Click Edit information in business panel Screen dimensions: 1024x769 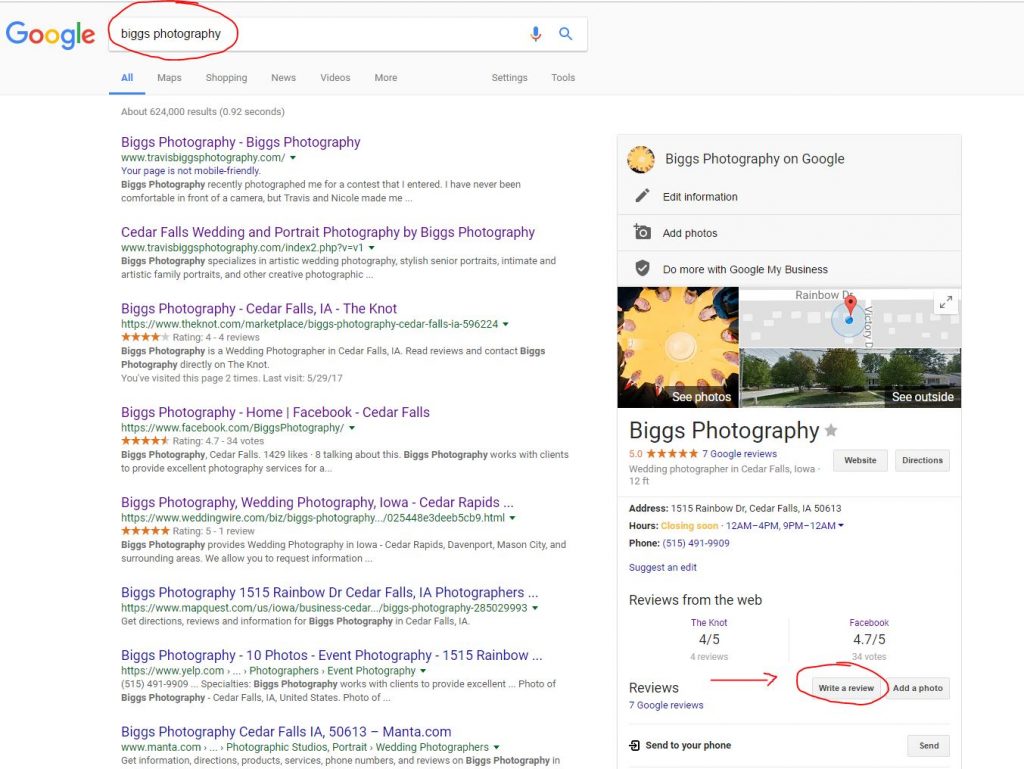[700, 196]
